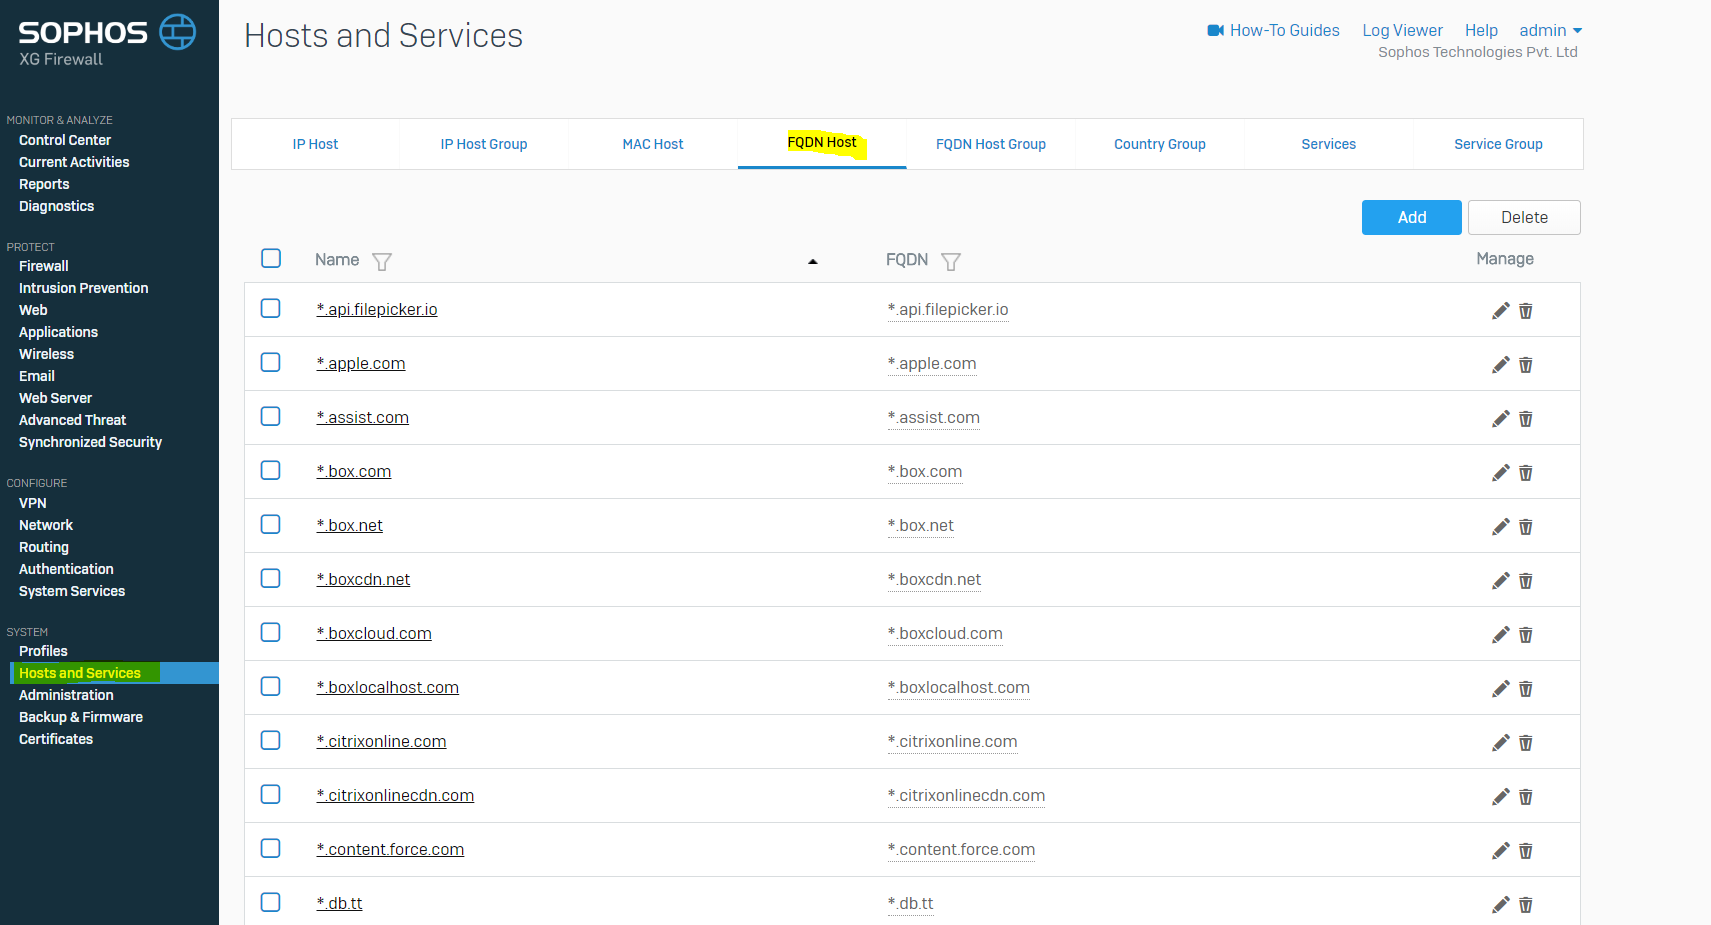Screen dimensions: 1711x925
Task: Open Certificates in sidebar
Action: point(56,739)
